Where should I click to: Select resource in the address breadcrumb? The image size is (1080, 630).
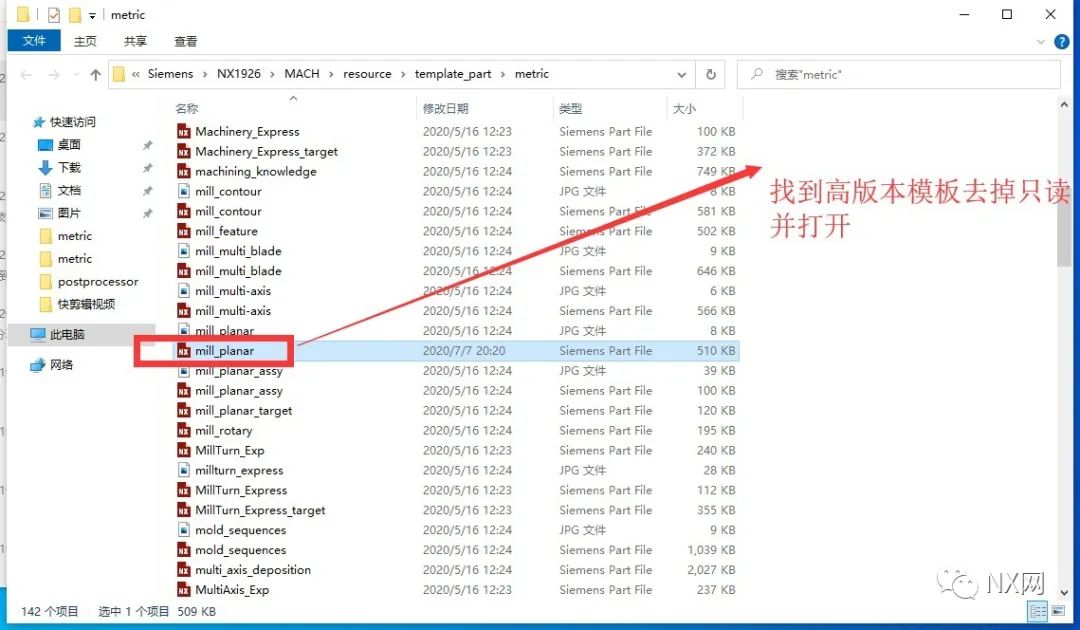tap(367, 74)
